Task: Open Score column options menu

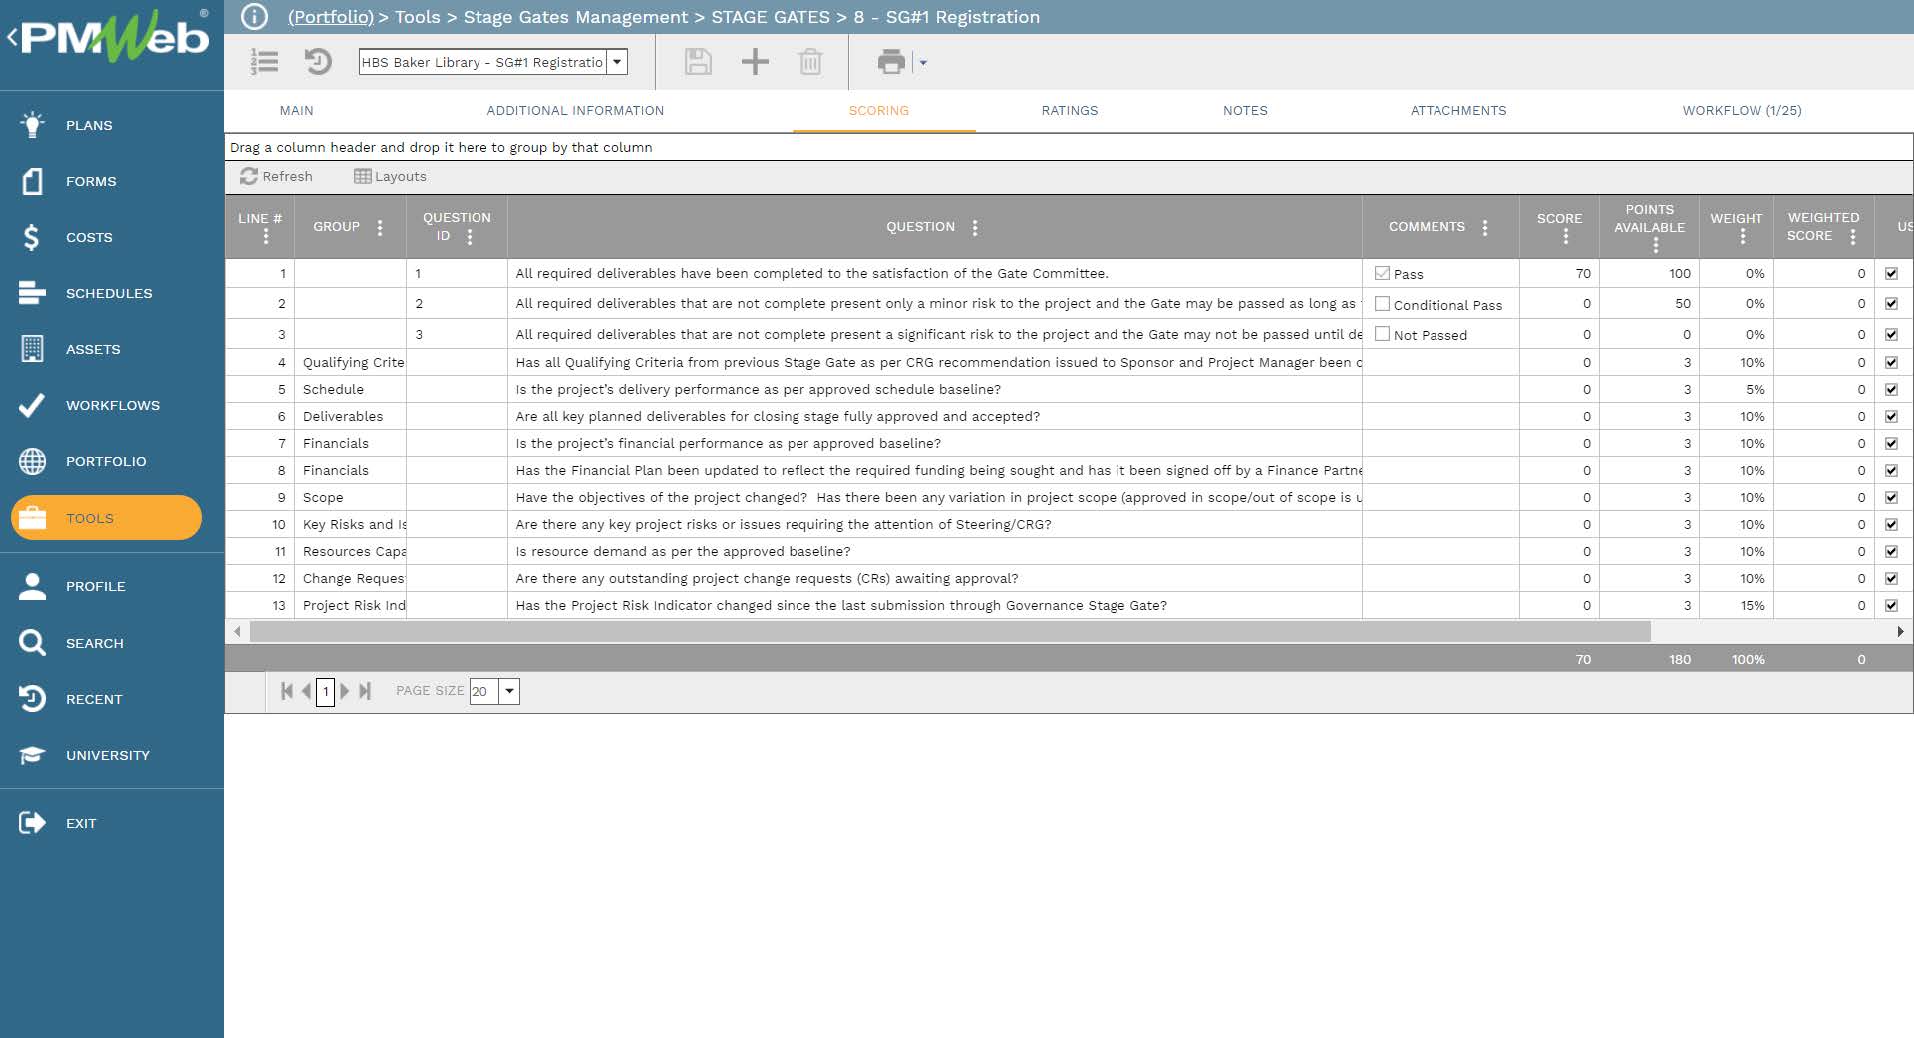Action: click(1566, 237)
